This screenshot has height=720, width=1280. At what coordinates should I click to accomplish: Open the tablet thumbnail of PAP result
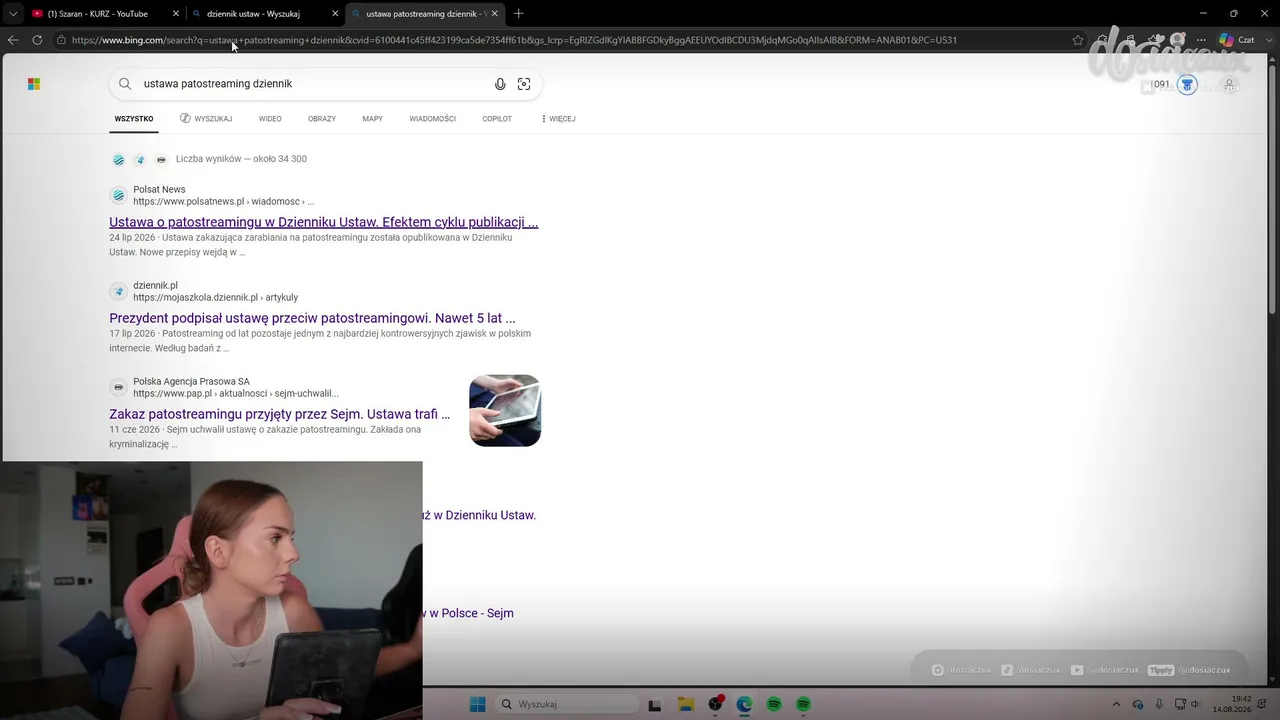[505, 410]
